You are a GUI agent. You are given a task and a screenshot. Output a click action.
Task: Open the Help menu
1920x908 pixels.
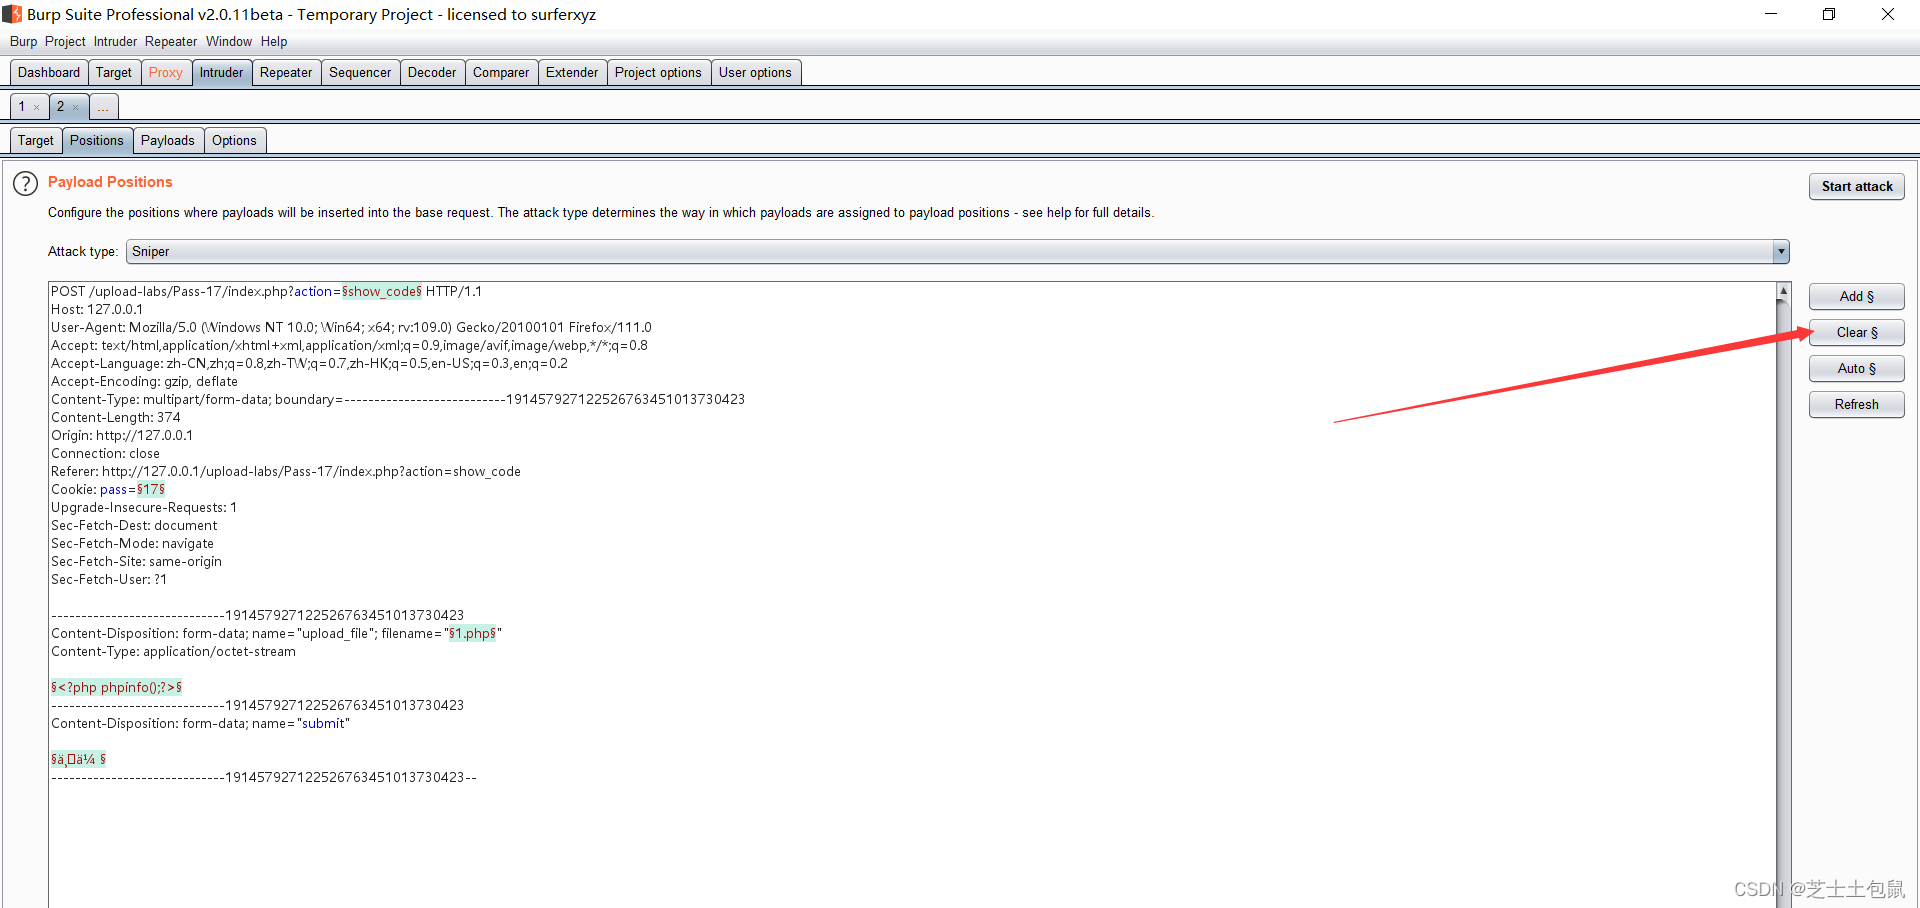coord(274,41)
